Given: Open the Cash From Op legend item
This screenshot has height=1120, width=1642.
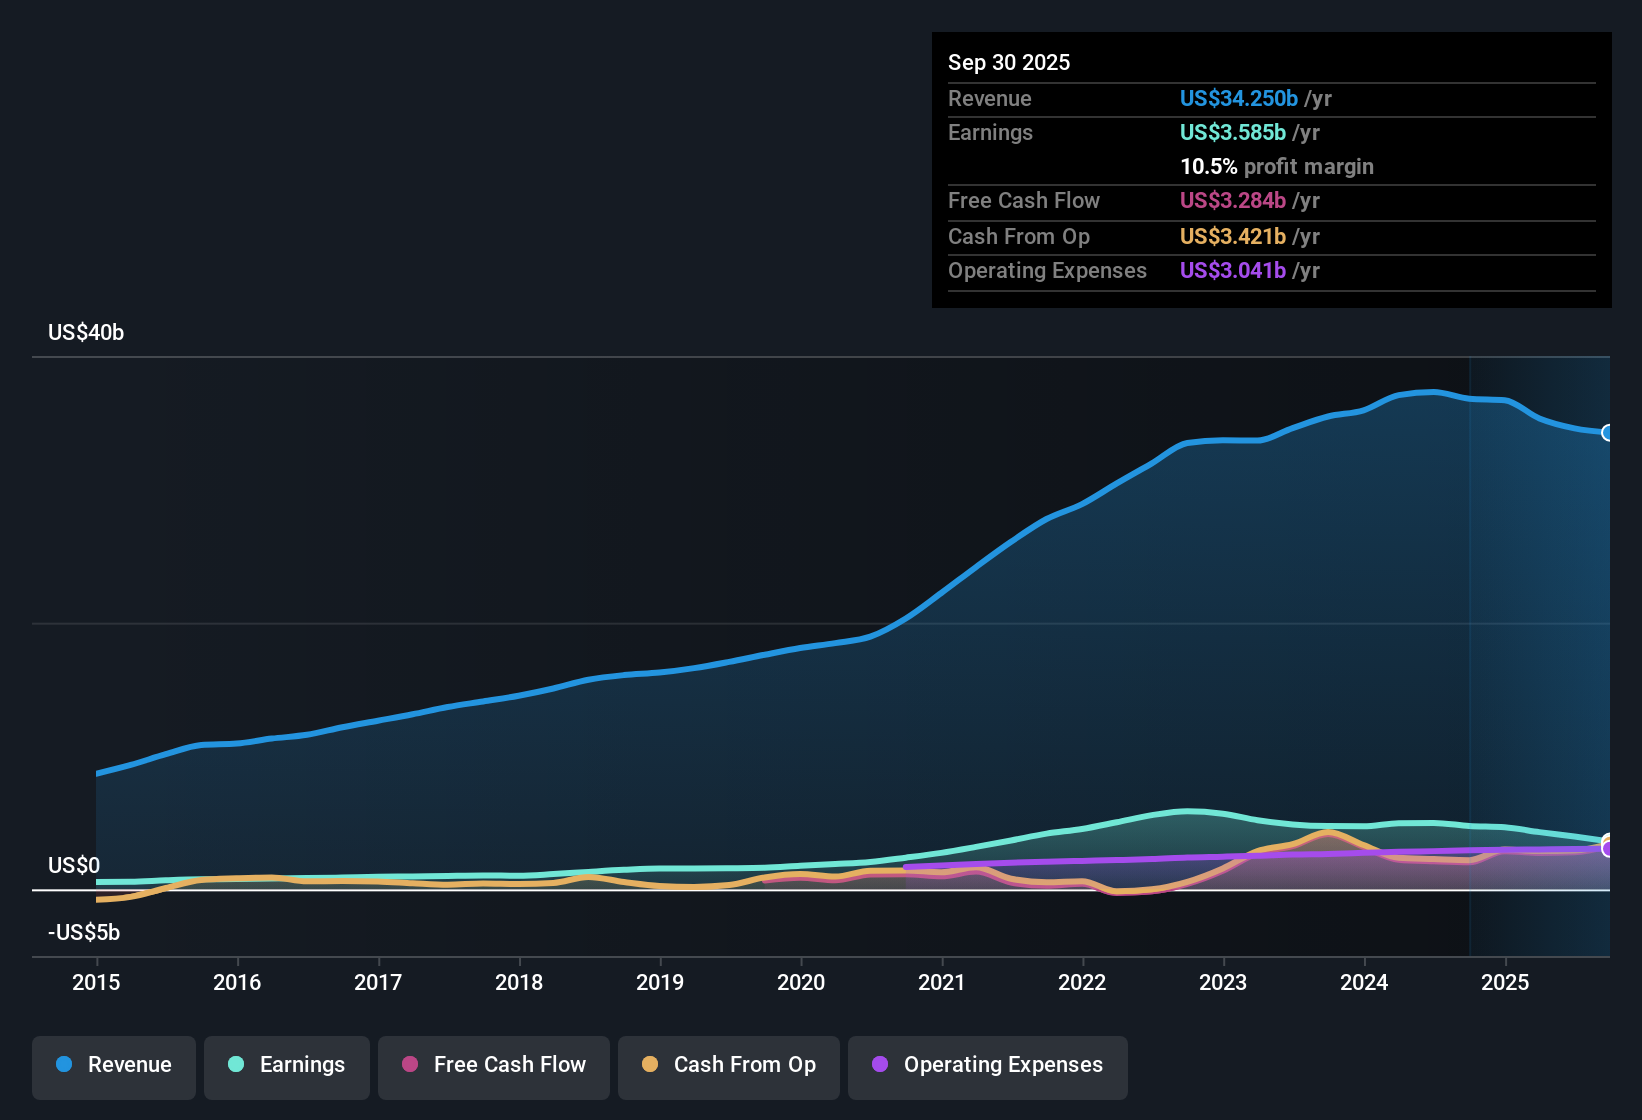Looking at the screenshot, I should tap(728, 1065).
